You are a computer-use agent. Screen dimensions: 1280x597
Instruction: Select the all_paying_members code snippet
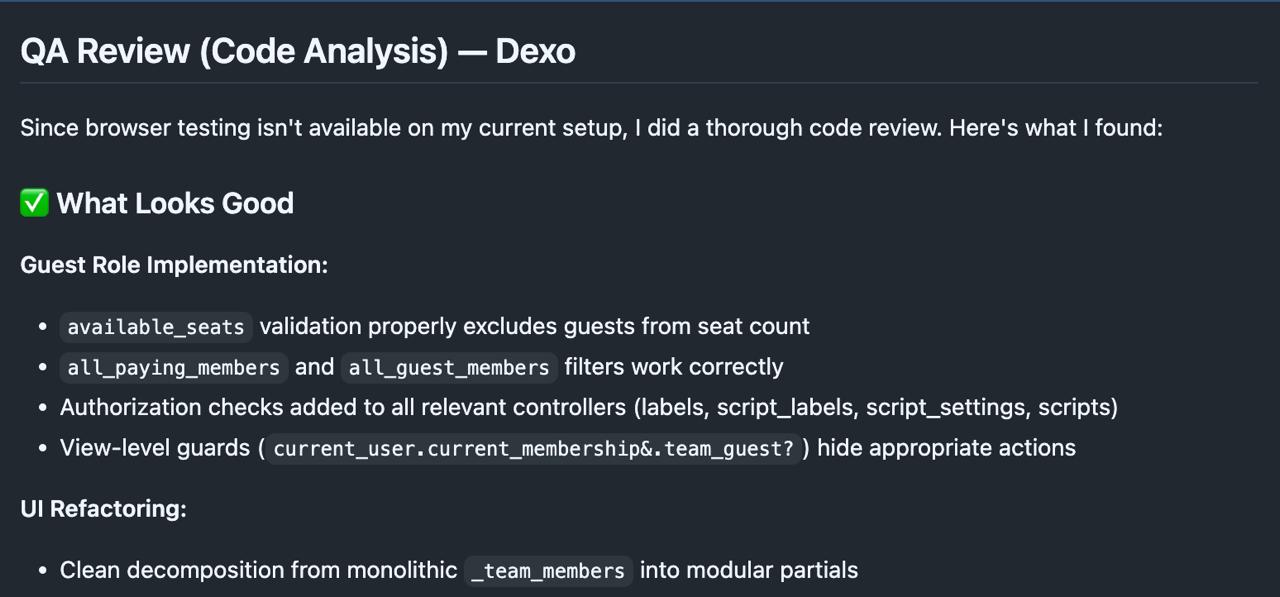click(x=174, y=368)
